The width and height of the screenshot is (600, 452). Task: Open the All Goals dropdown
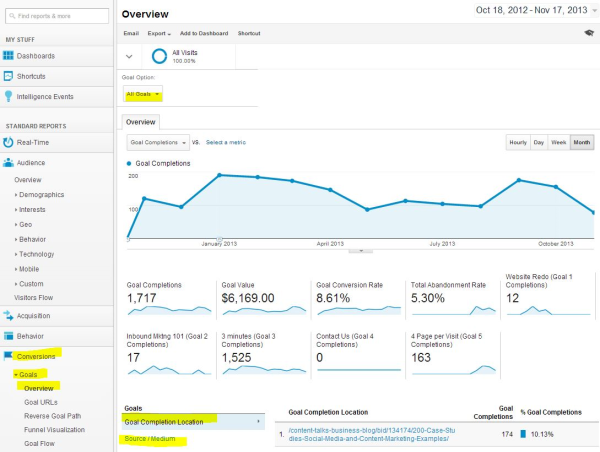(x=143, y=94)
